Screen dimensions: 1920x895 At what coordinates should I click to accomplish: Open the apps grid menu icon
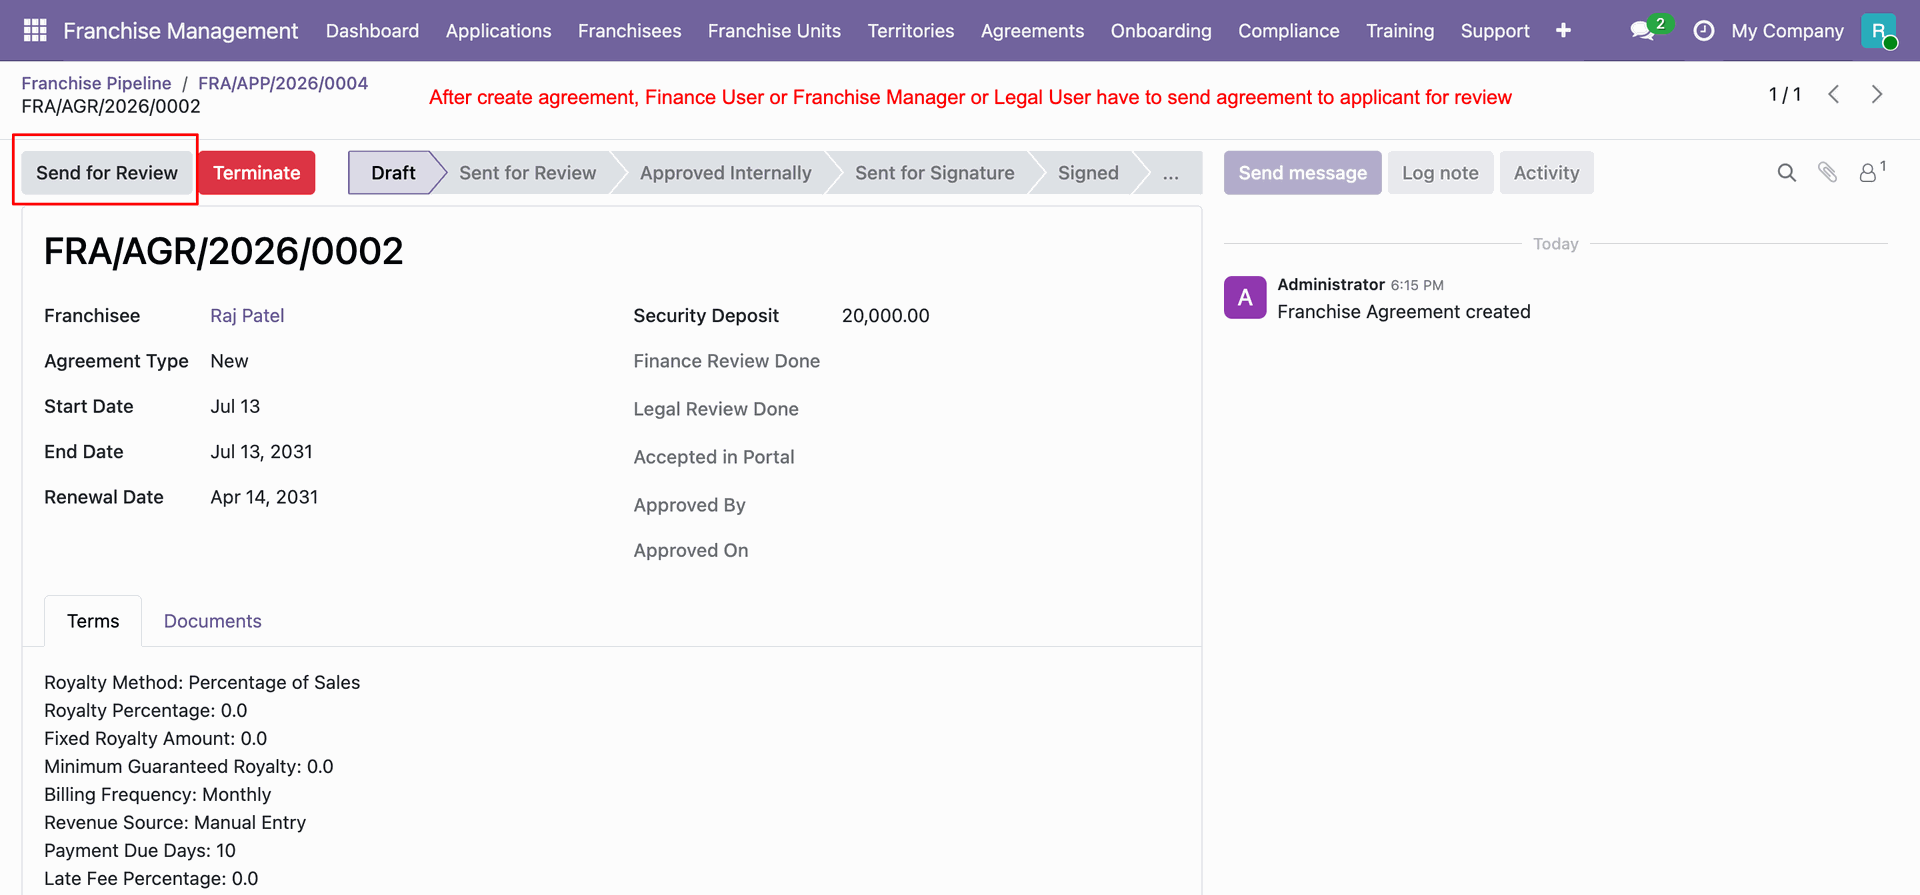click(35, 30)
